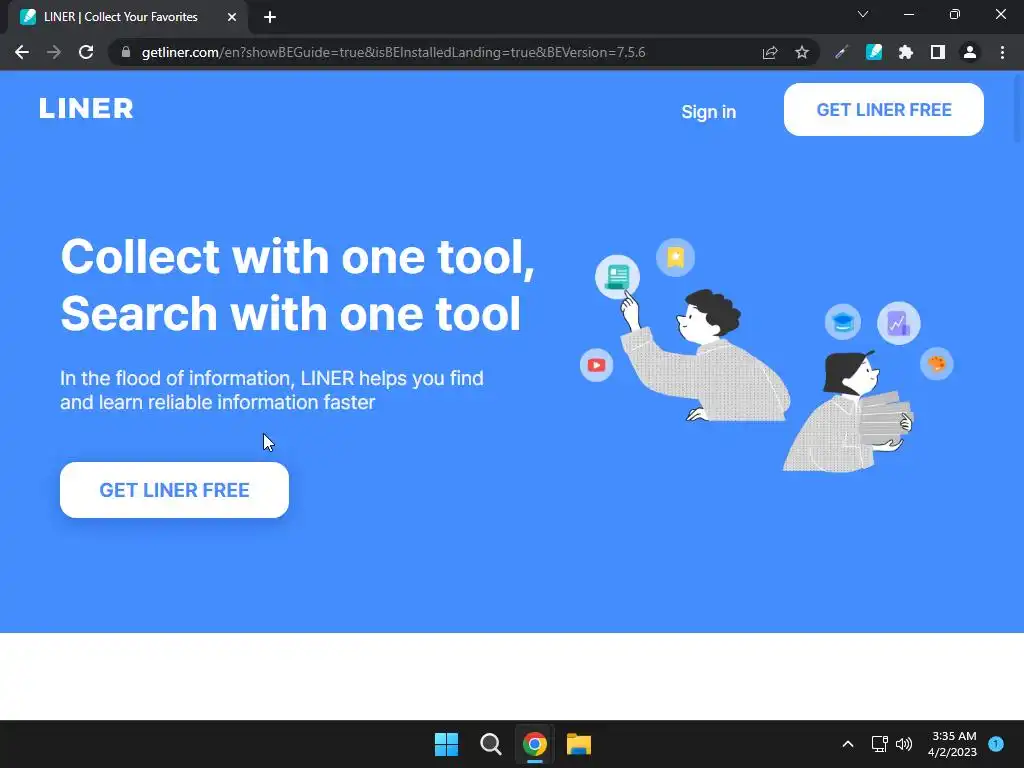Click GET LINER FREE below the hero text
Image resolution: width=1024 pixels, height=768 pixels.
pyautogui.click(x=174, y=490)
